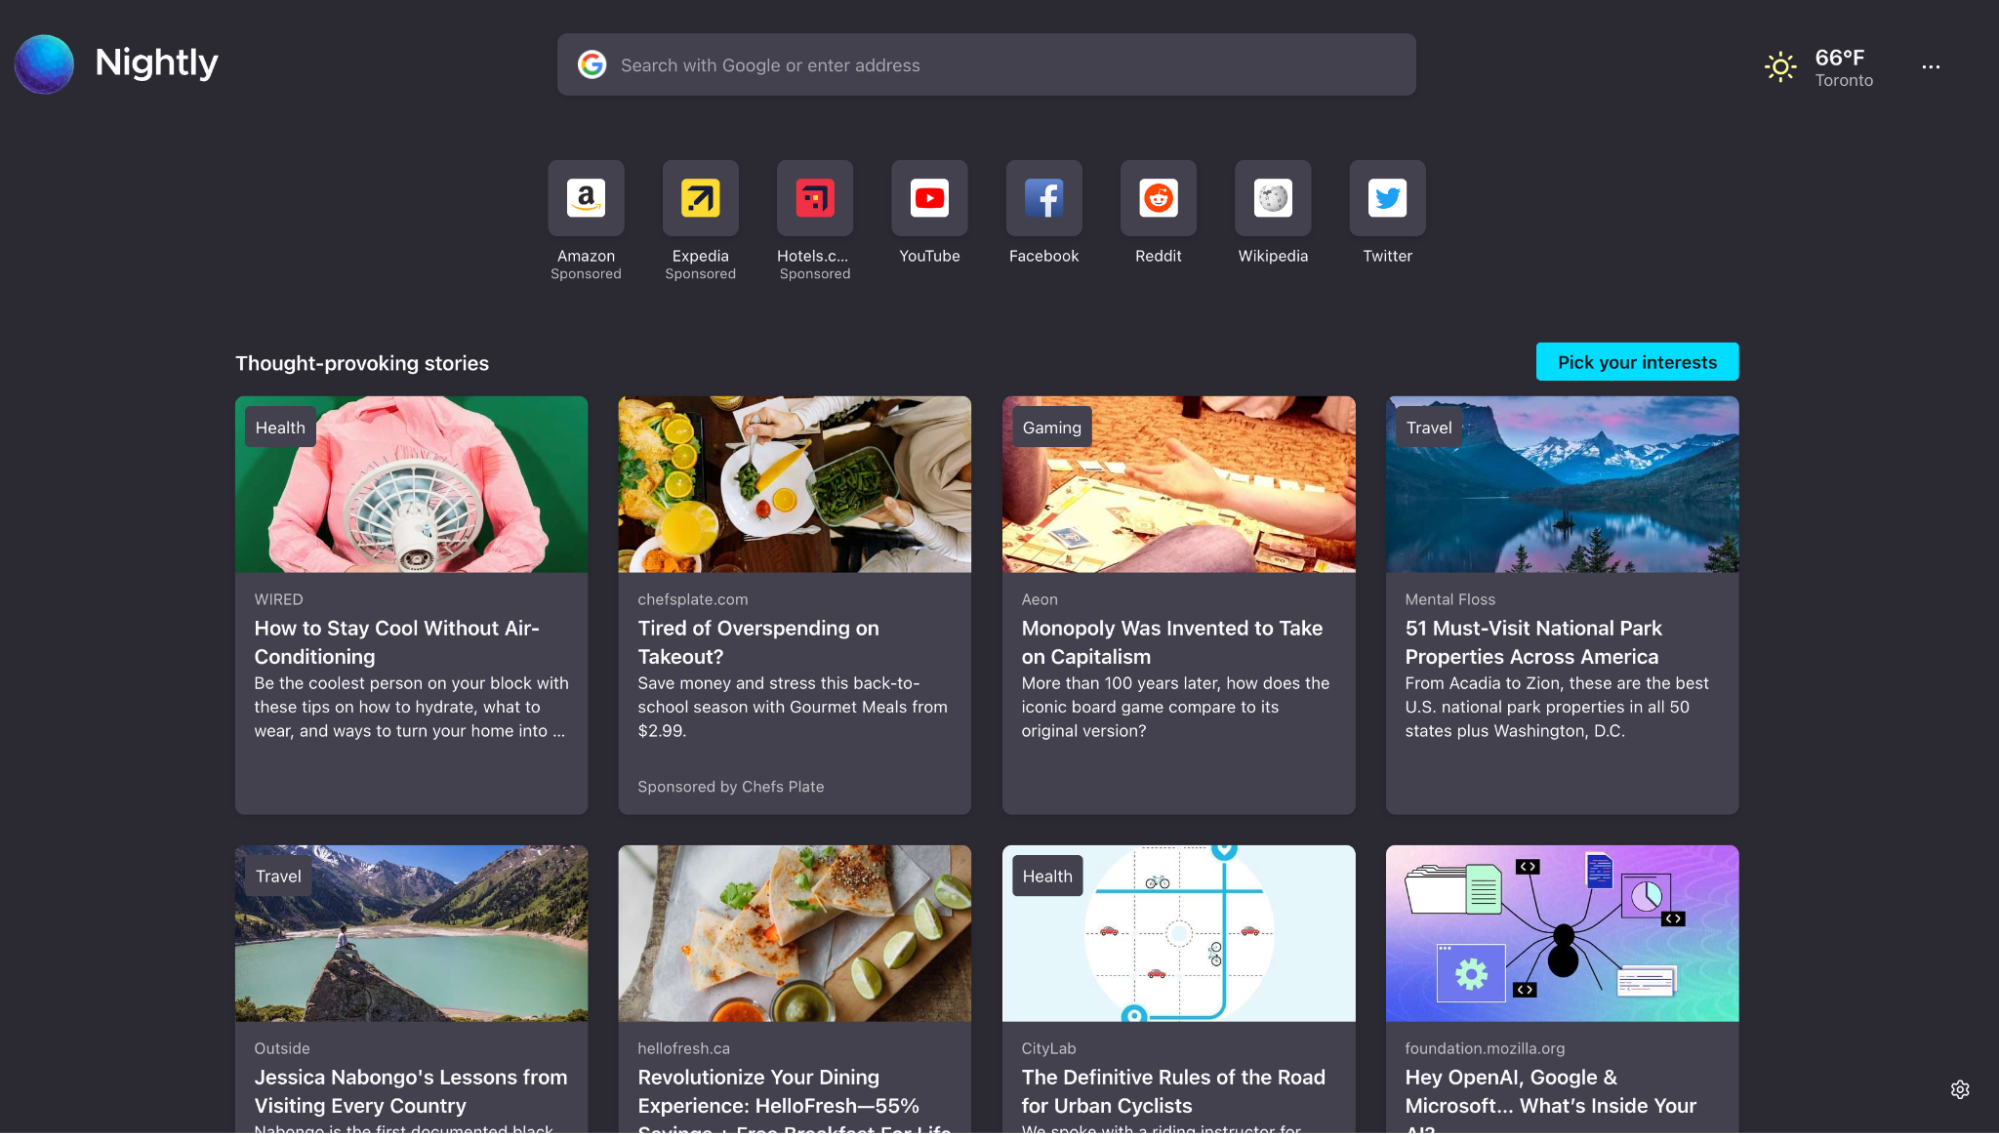Image resolution: width=1999 pixels, height=1134 pixels.
Task: Click the Health tag on WIRED card
Action: (x=280, y=427)
